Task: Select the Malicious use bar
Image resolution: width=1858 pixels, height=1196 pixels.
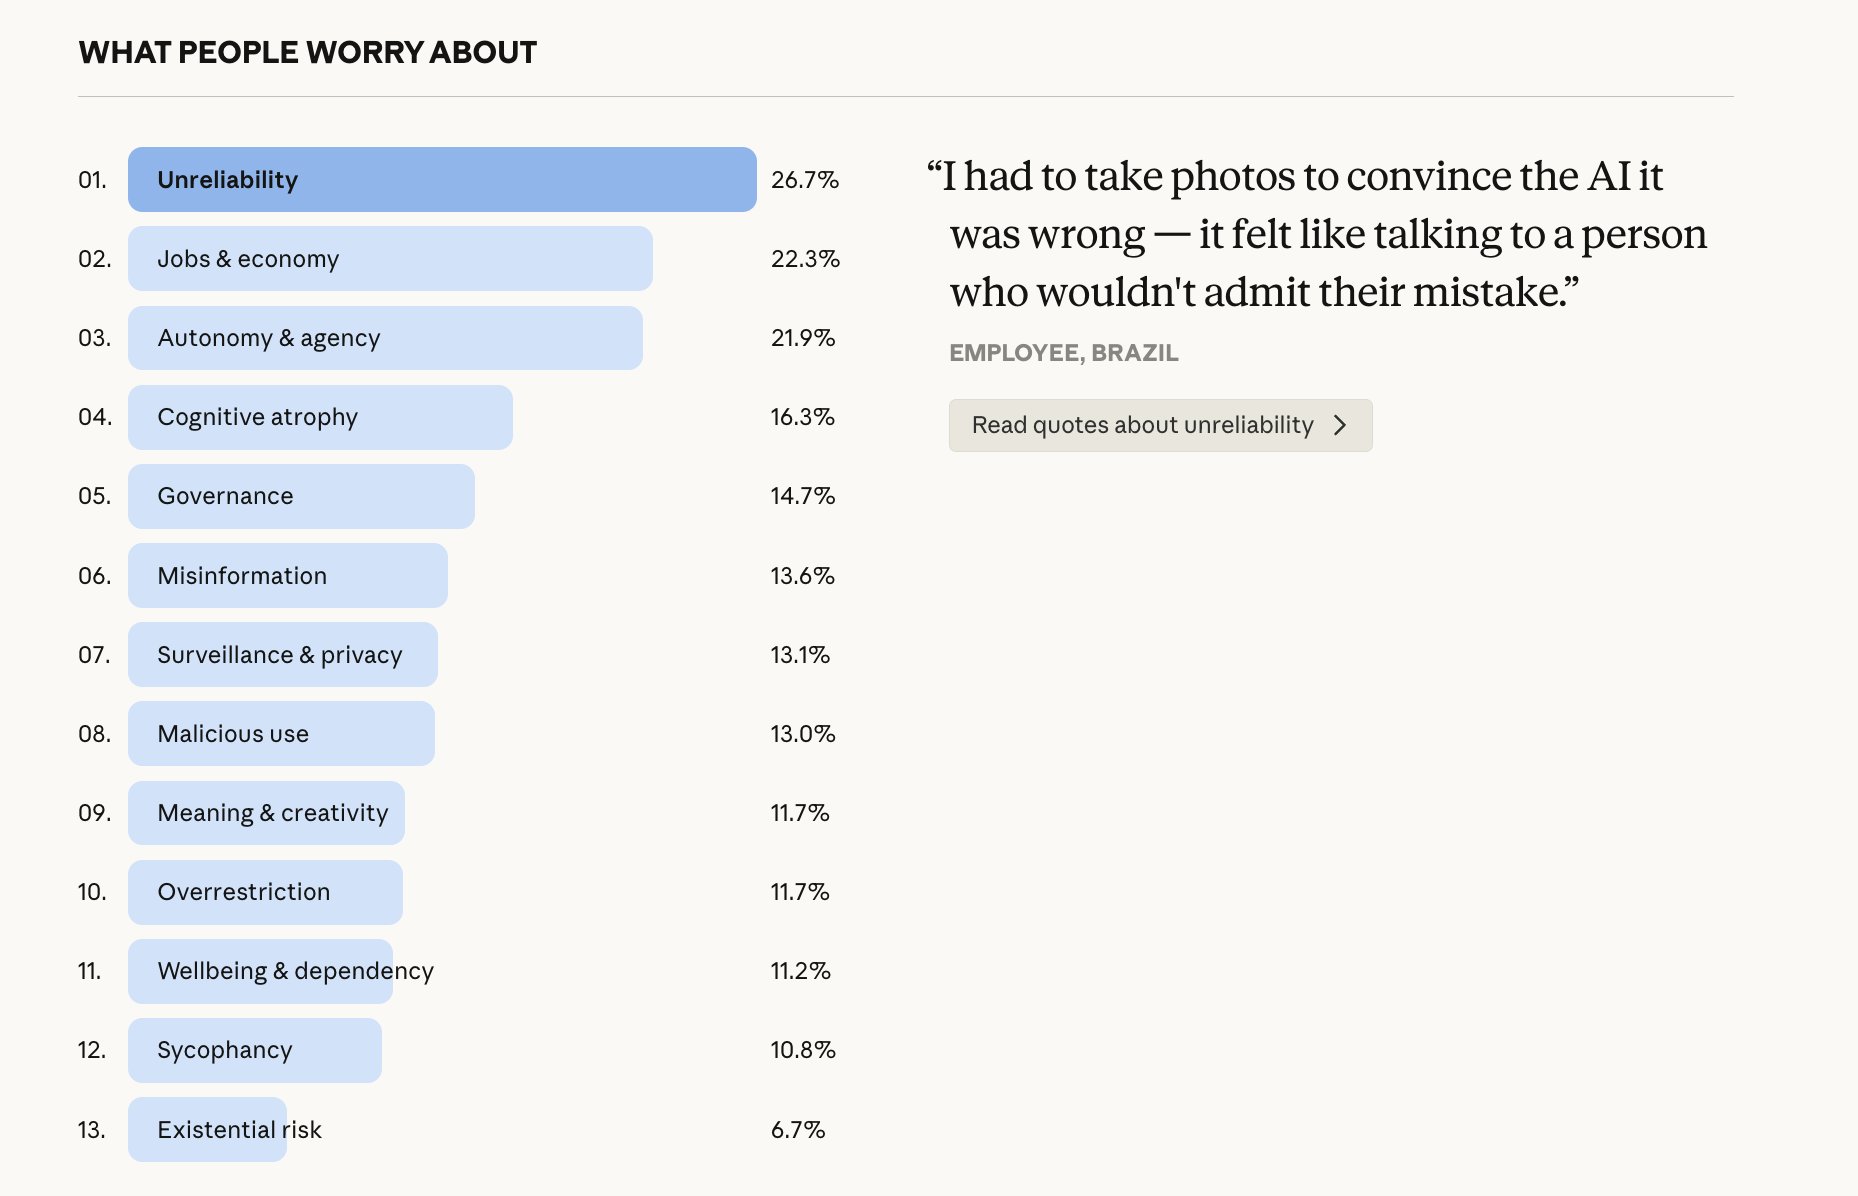Action: click(281, 734)
